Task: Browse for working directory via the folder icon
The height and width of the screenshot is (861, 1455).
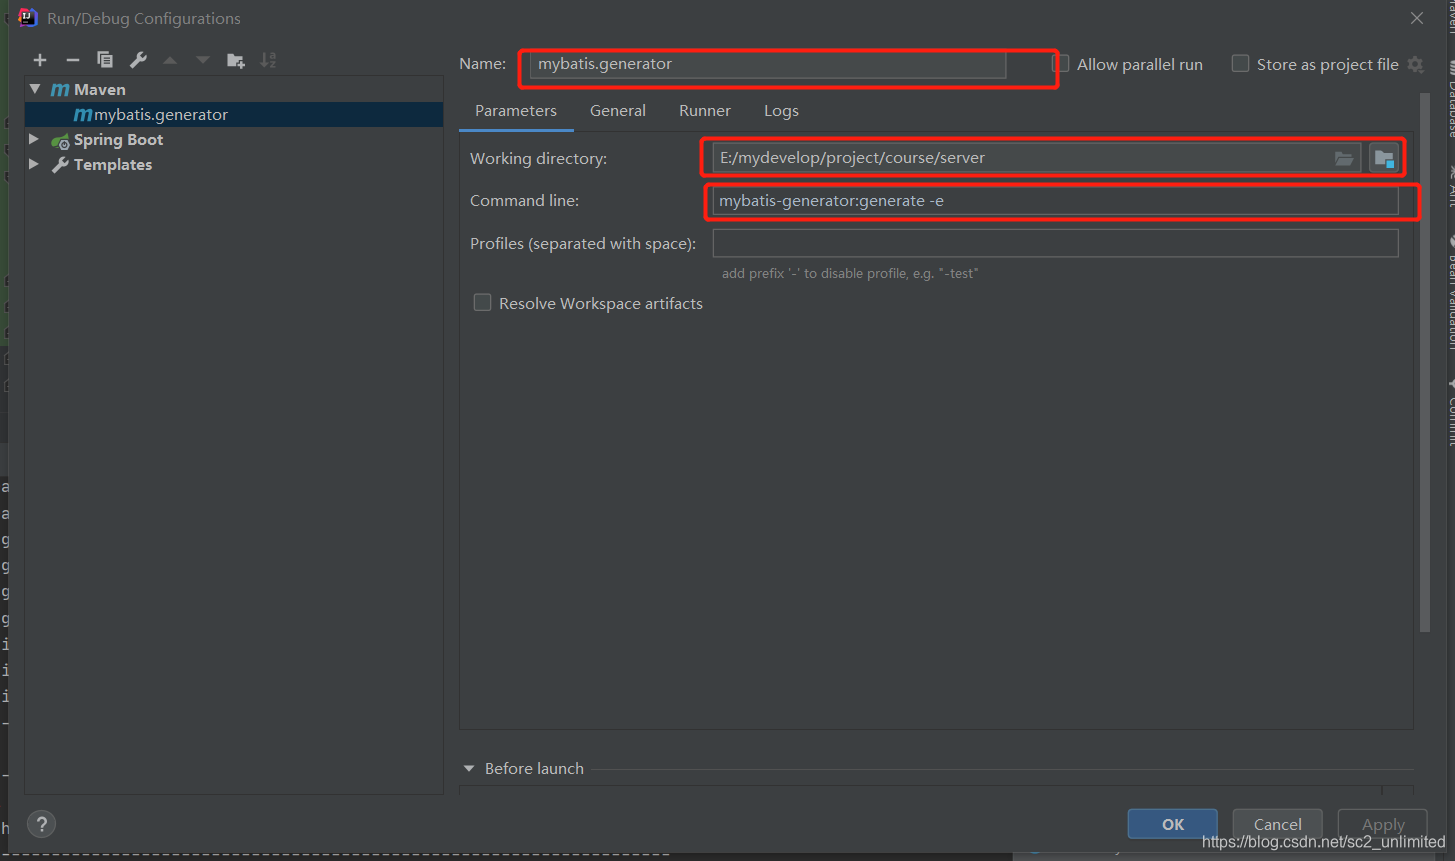Action: (x=1344, y=158)
